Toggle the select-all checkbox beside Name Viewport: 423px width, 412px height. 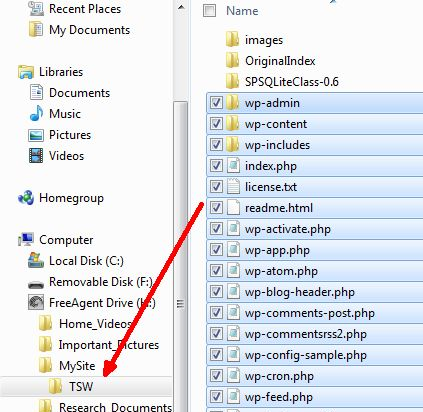pyautogui.click(x=209, y=11)
